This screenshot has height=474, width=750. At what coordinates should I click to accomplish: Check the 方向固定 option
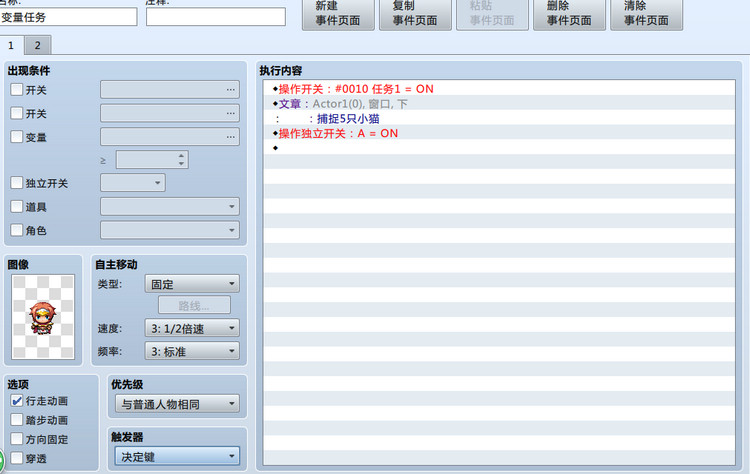17,439
